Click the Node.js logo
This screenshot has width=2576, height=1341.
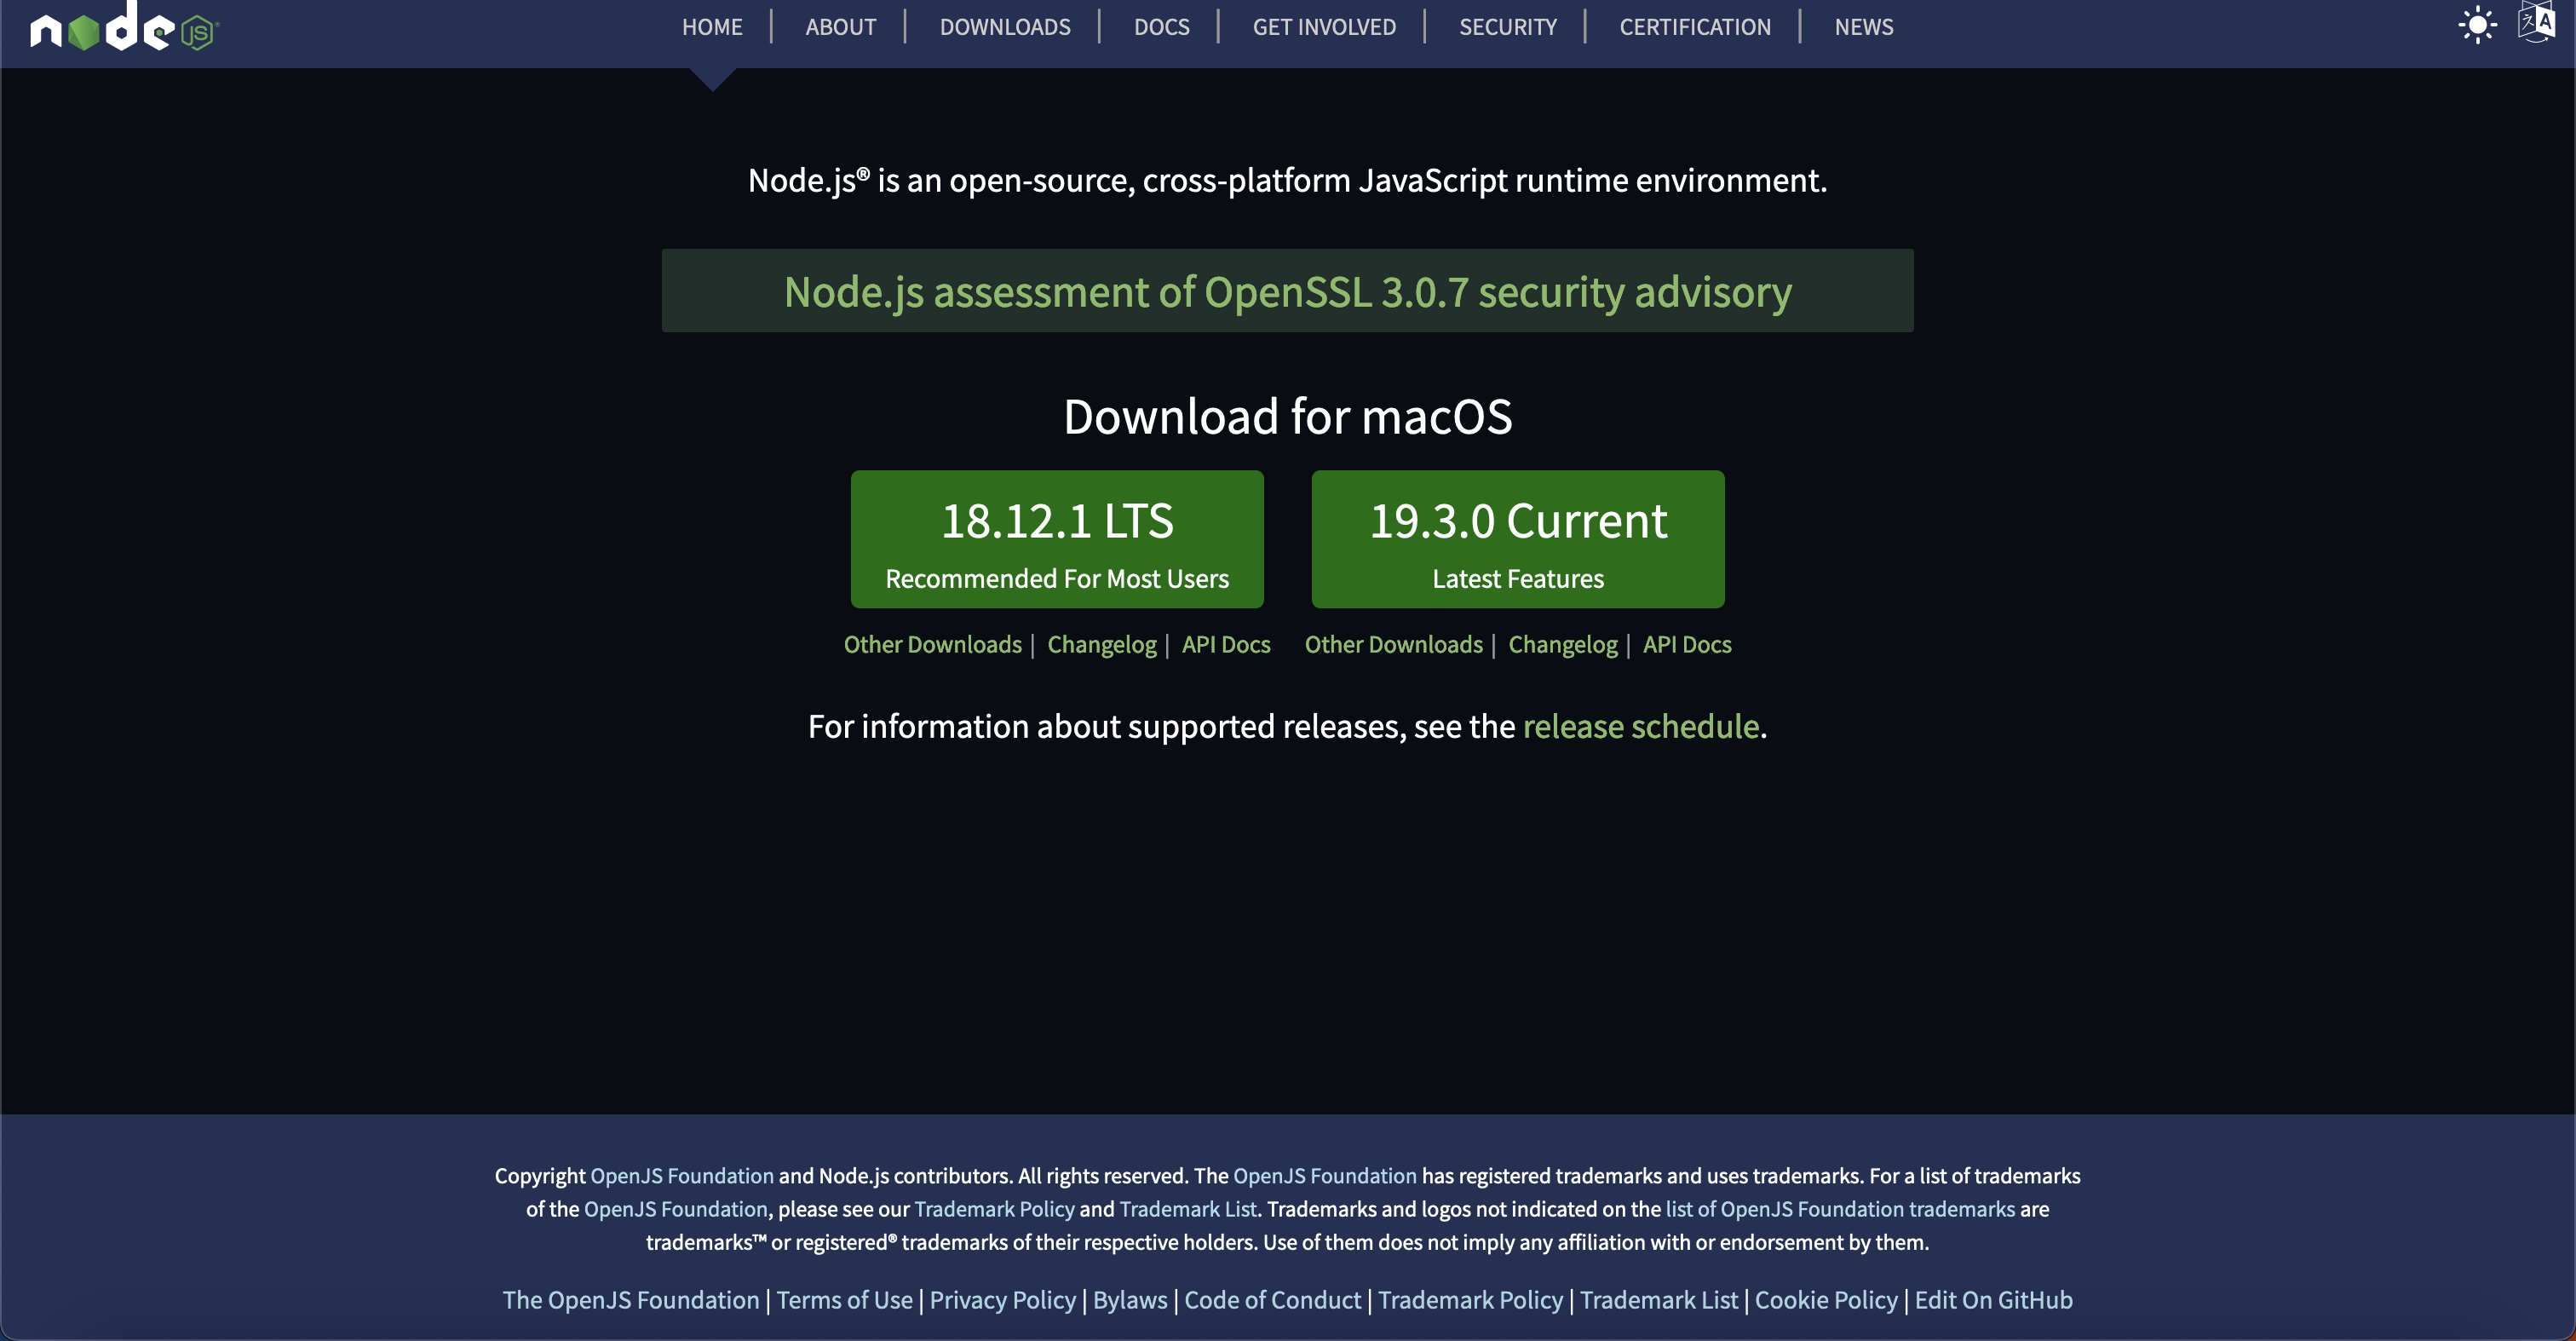[x=124, y=27]
